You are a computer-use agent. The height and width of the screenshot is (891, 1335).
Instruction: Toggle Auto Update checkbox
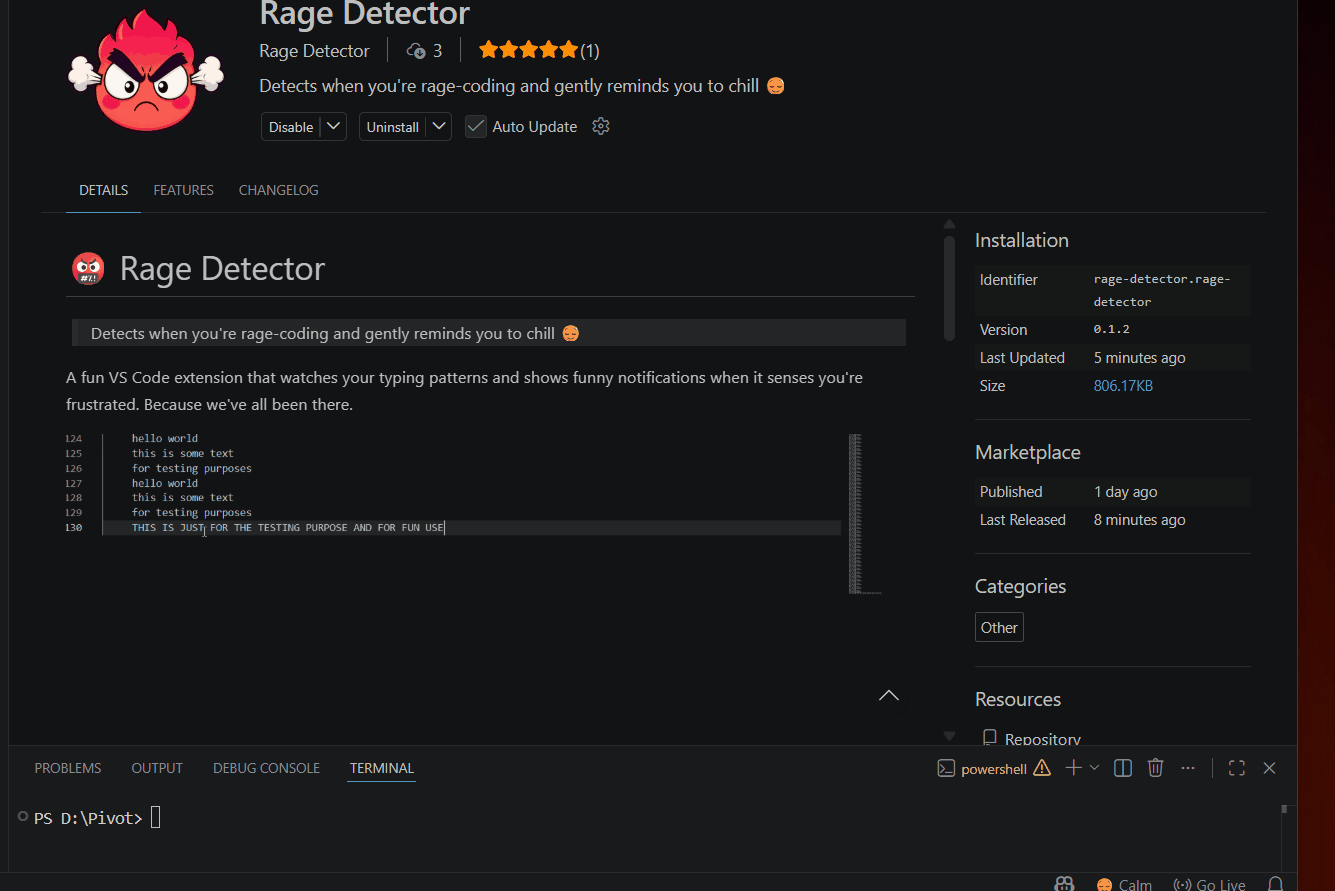[x=476, y=127]
